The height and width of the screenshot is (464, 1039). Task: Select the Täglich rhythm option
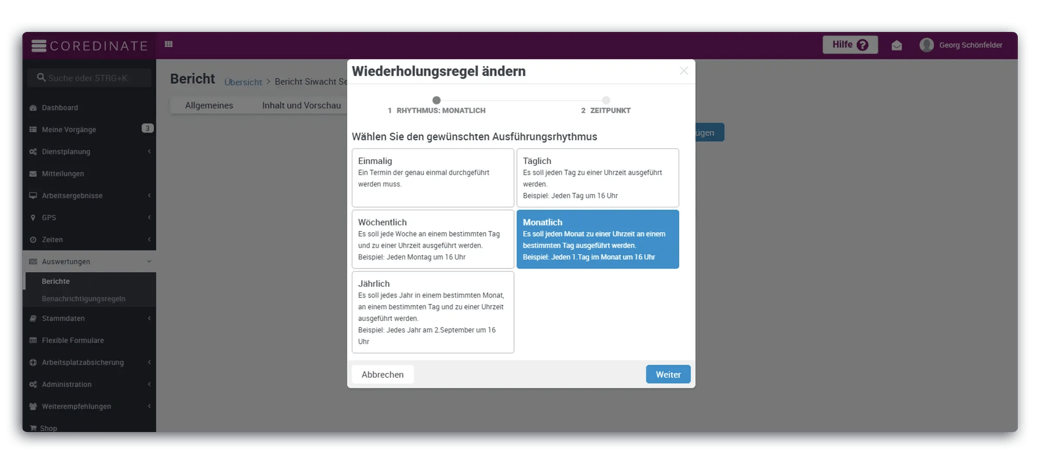tap(597, 178)
